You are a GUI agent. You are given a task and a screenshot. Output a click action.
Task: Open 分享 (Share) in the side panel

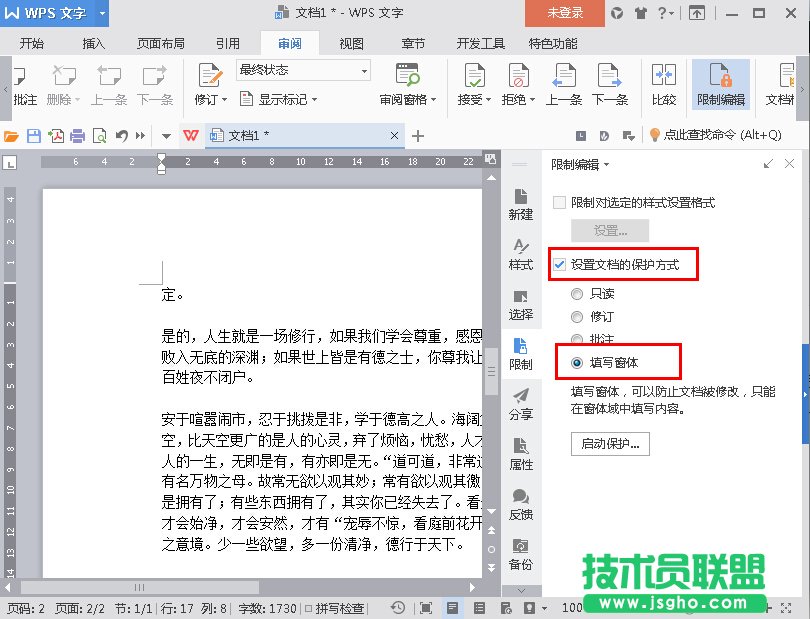[x=520, y=404]
